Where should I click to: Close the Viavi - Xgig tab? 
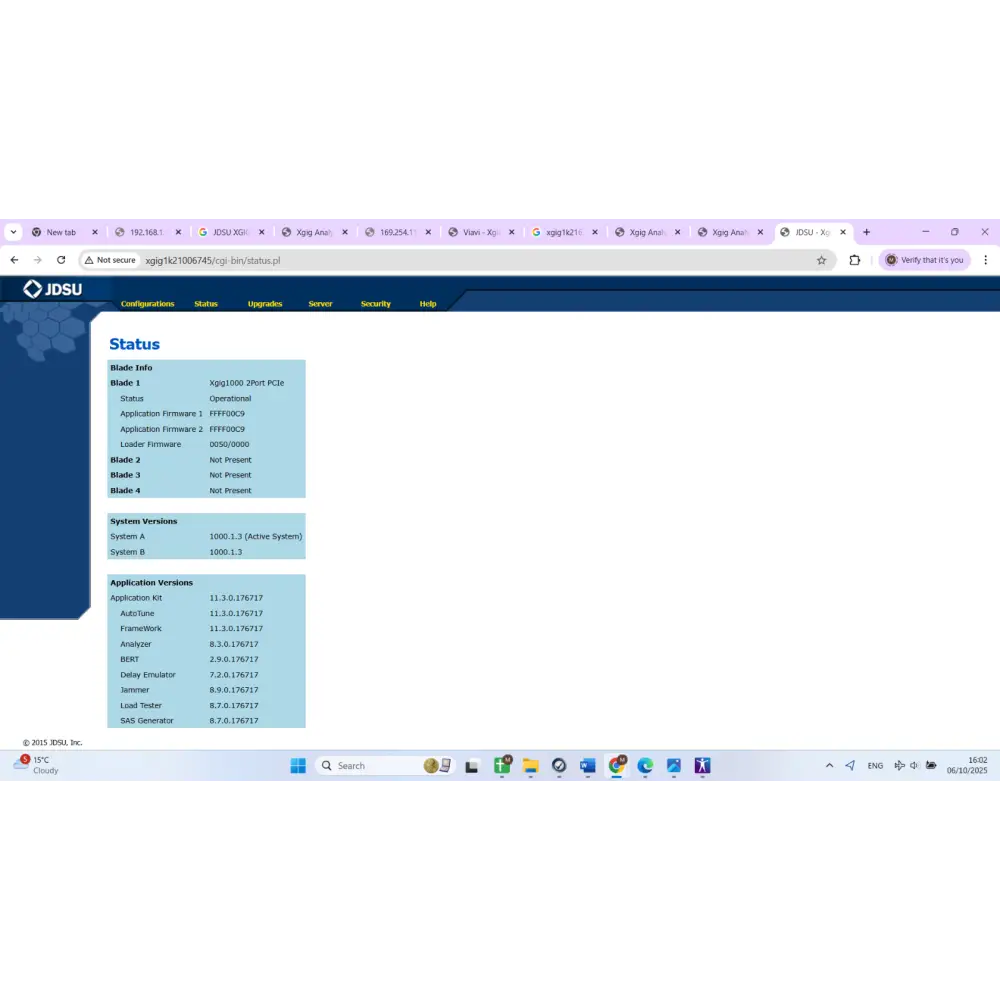click(511, 232)
